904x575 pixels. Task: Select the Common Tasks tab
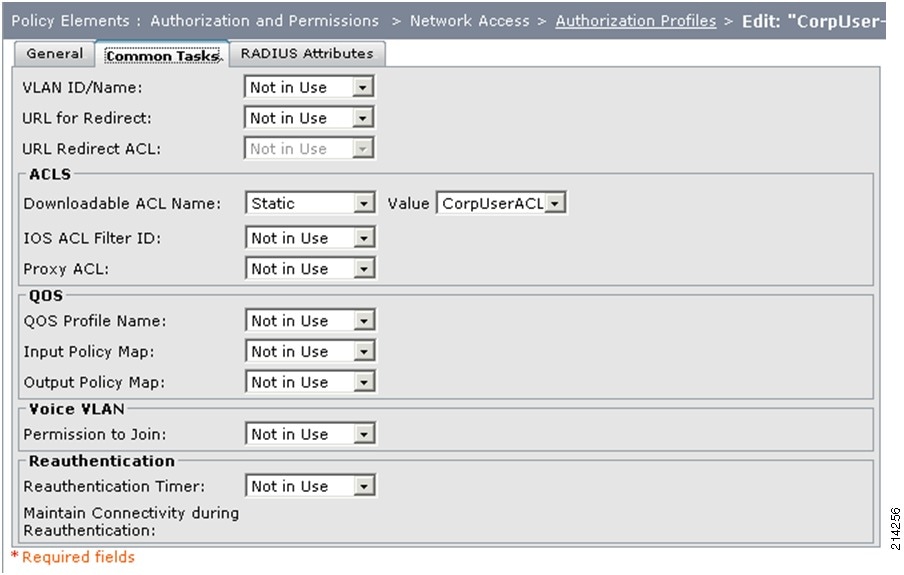[x=162, y=55]
